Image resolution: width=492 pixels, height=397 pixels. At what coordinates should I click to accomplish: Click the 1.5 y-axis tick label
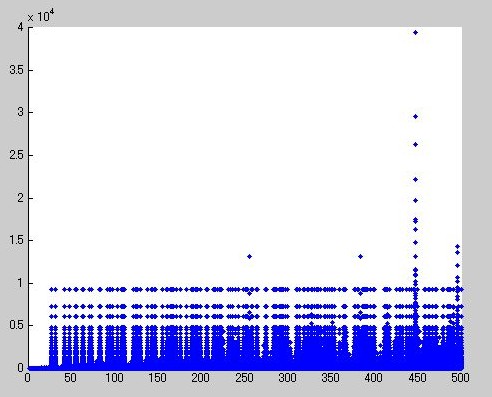click(17, 240)
